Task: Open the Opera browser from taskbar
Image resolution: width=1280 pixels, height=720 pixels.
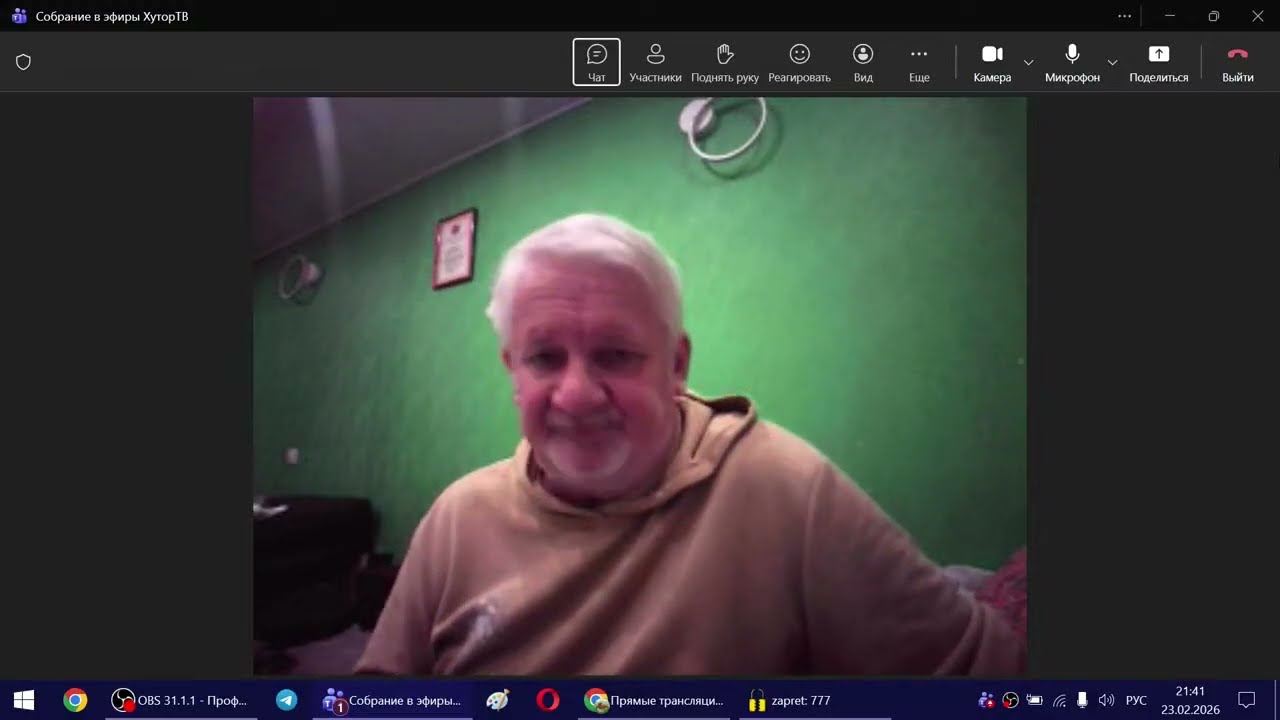Action: coord(548,700)
